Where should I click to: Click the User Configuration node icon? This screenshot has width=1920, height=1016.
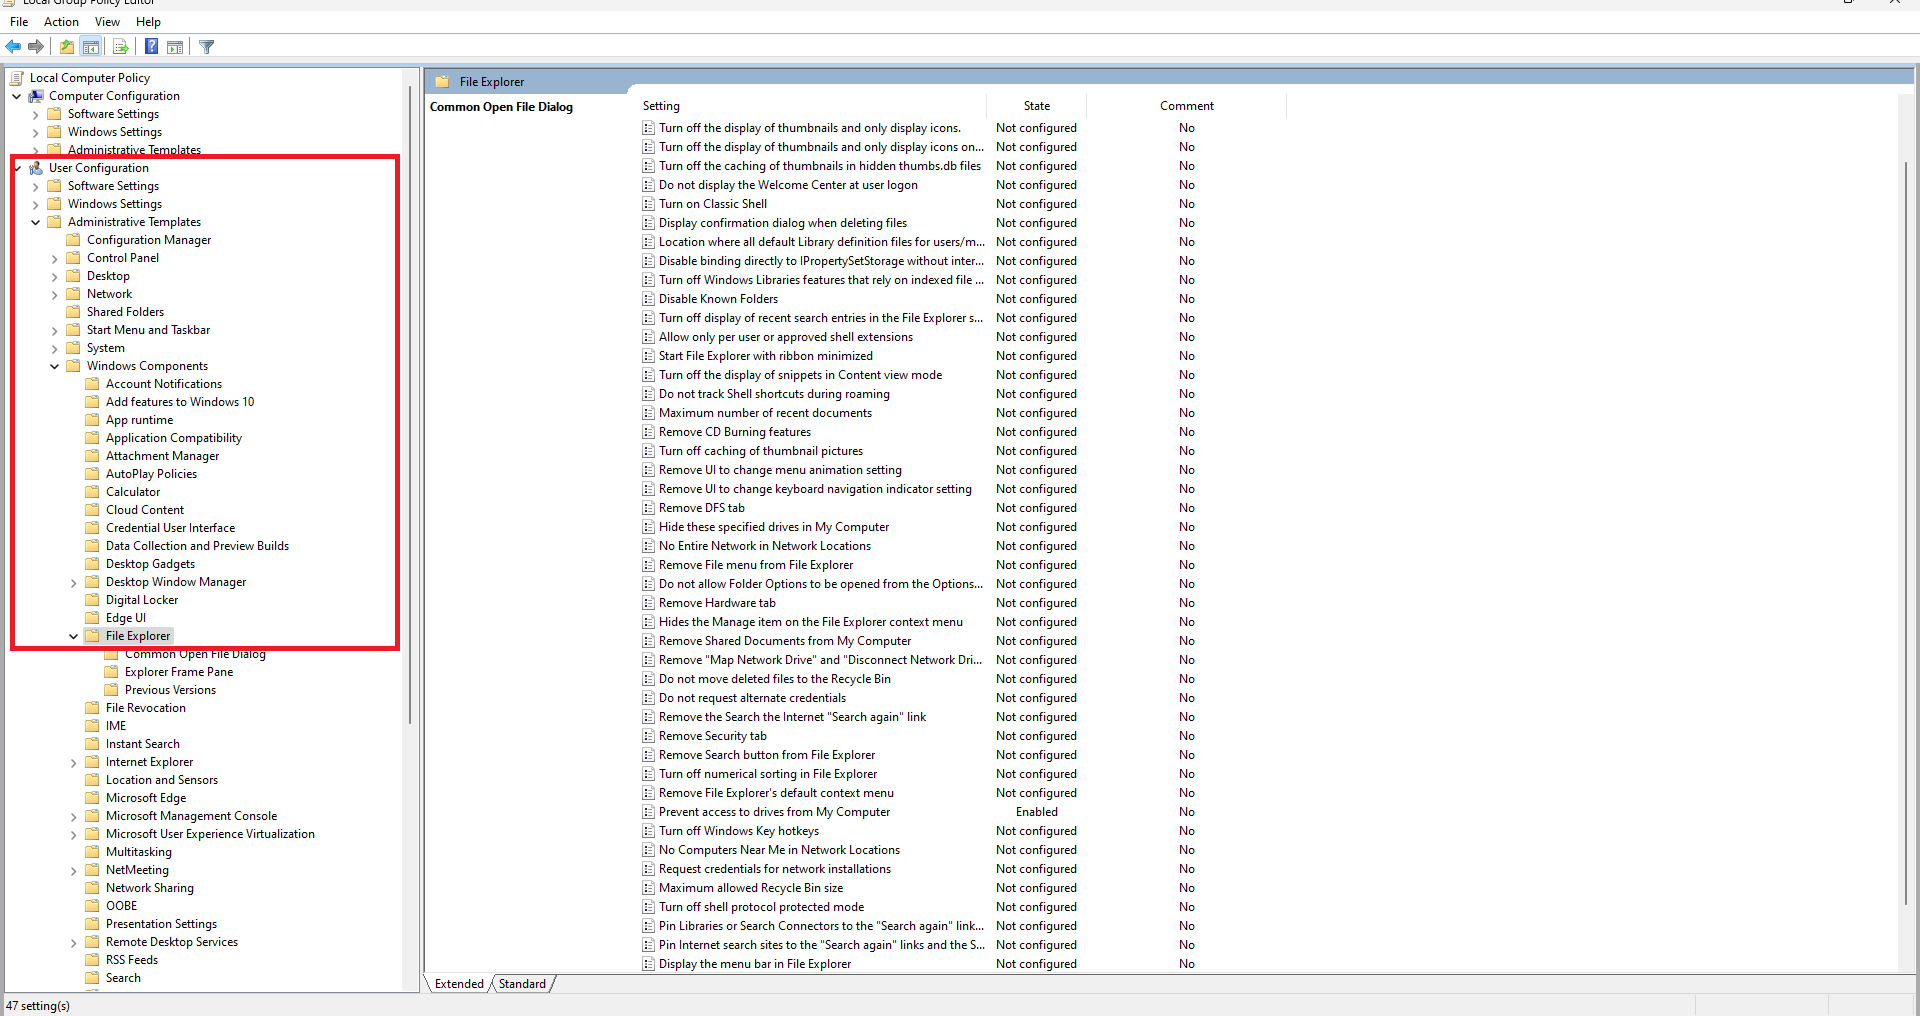pos(36,168)
